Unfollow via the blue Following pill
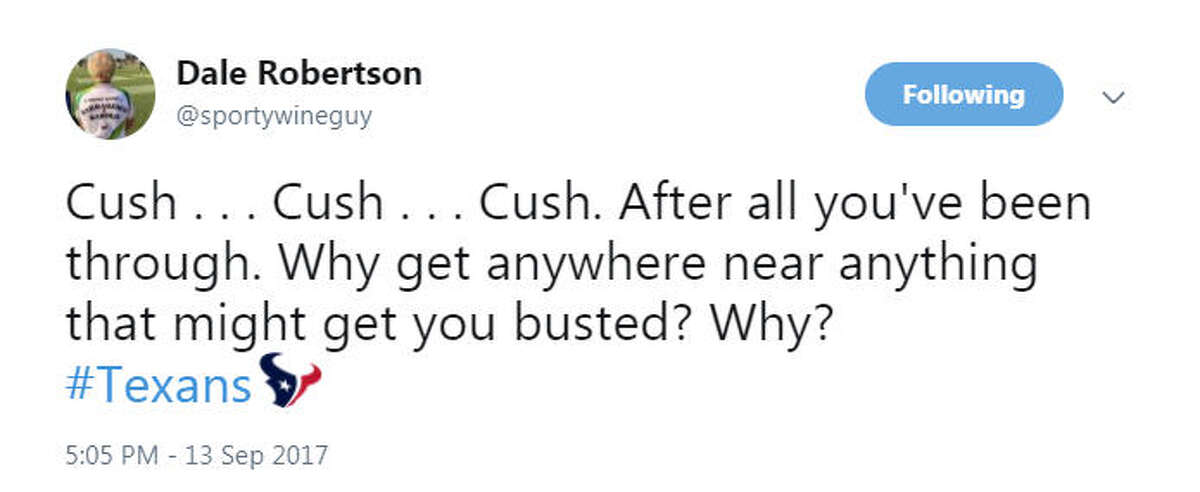 (x=963, y=95)
